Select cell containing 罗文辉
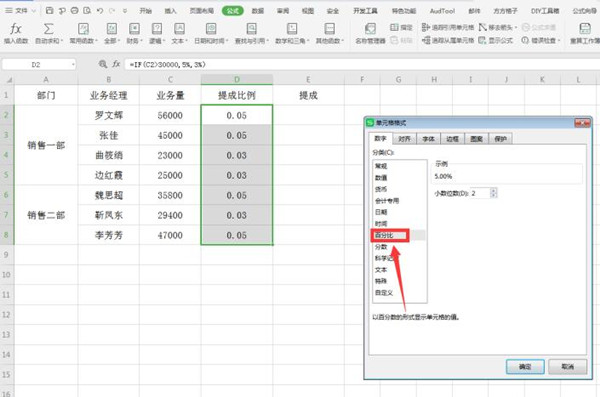 pyautogui.click(x=109, y=115)
